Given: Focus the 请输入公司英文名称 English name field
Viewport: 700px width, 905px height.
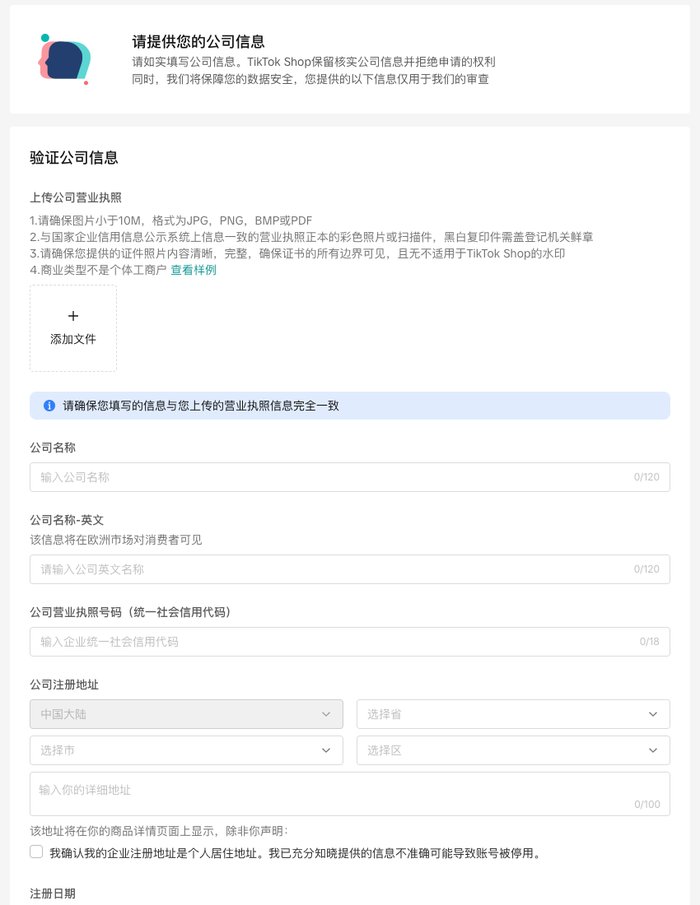Looking at the screenshot, I should pyautogui.click(x=350, y=569).
